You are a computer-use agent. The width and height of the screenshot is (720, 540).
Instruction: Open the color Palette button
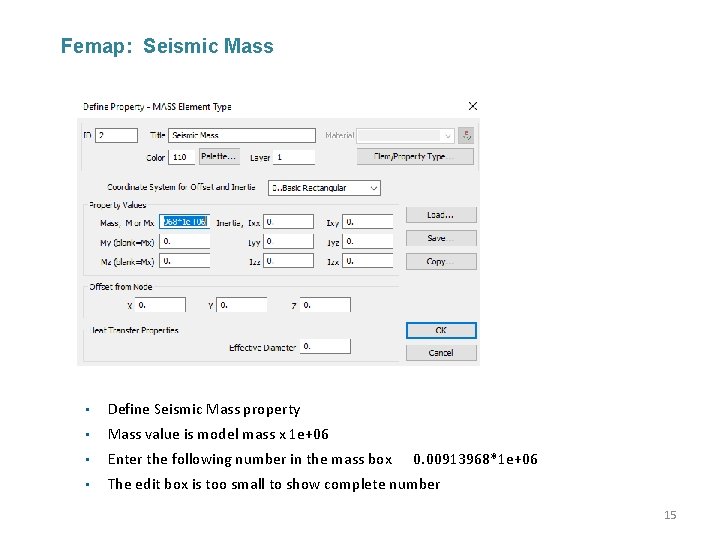point(219,156)
